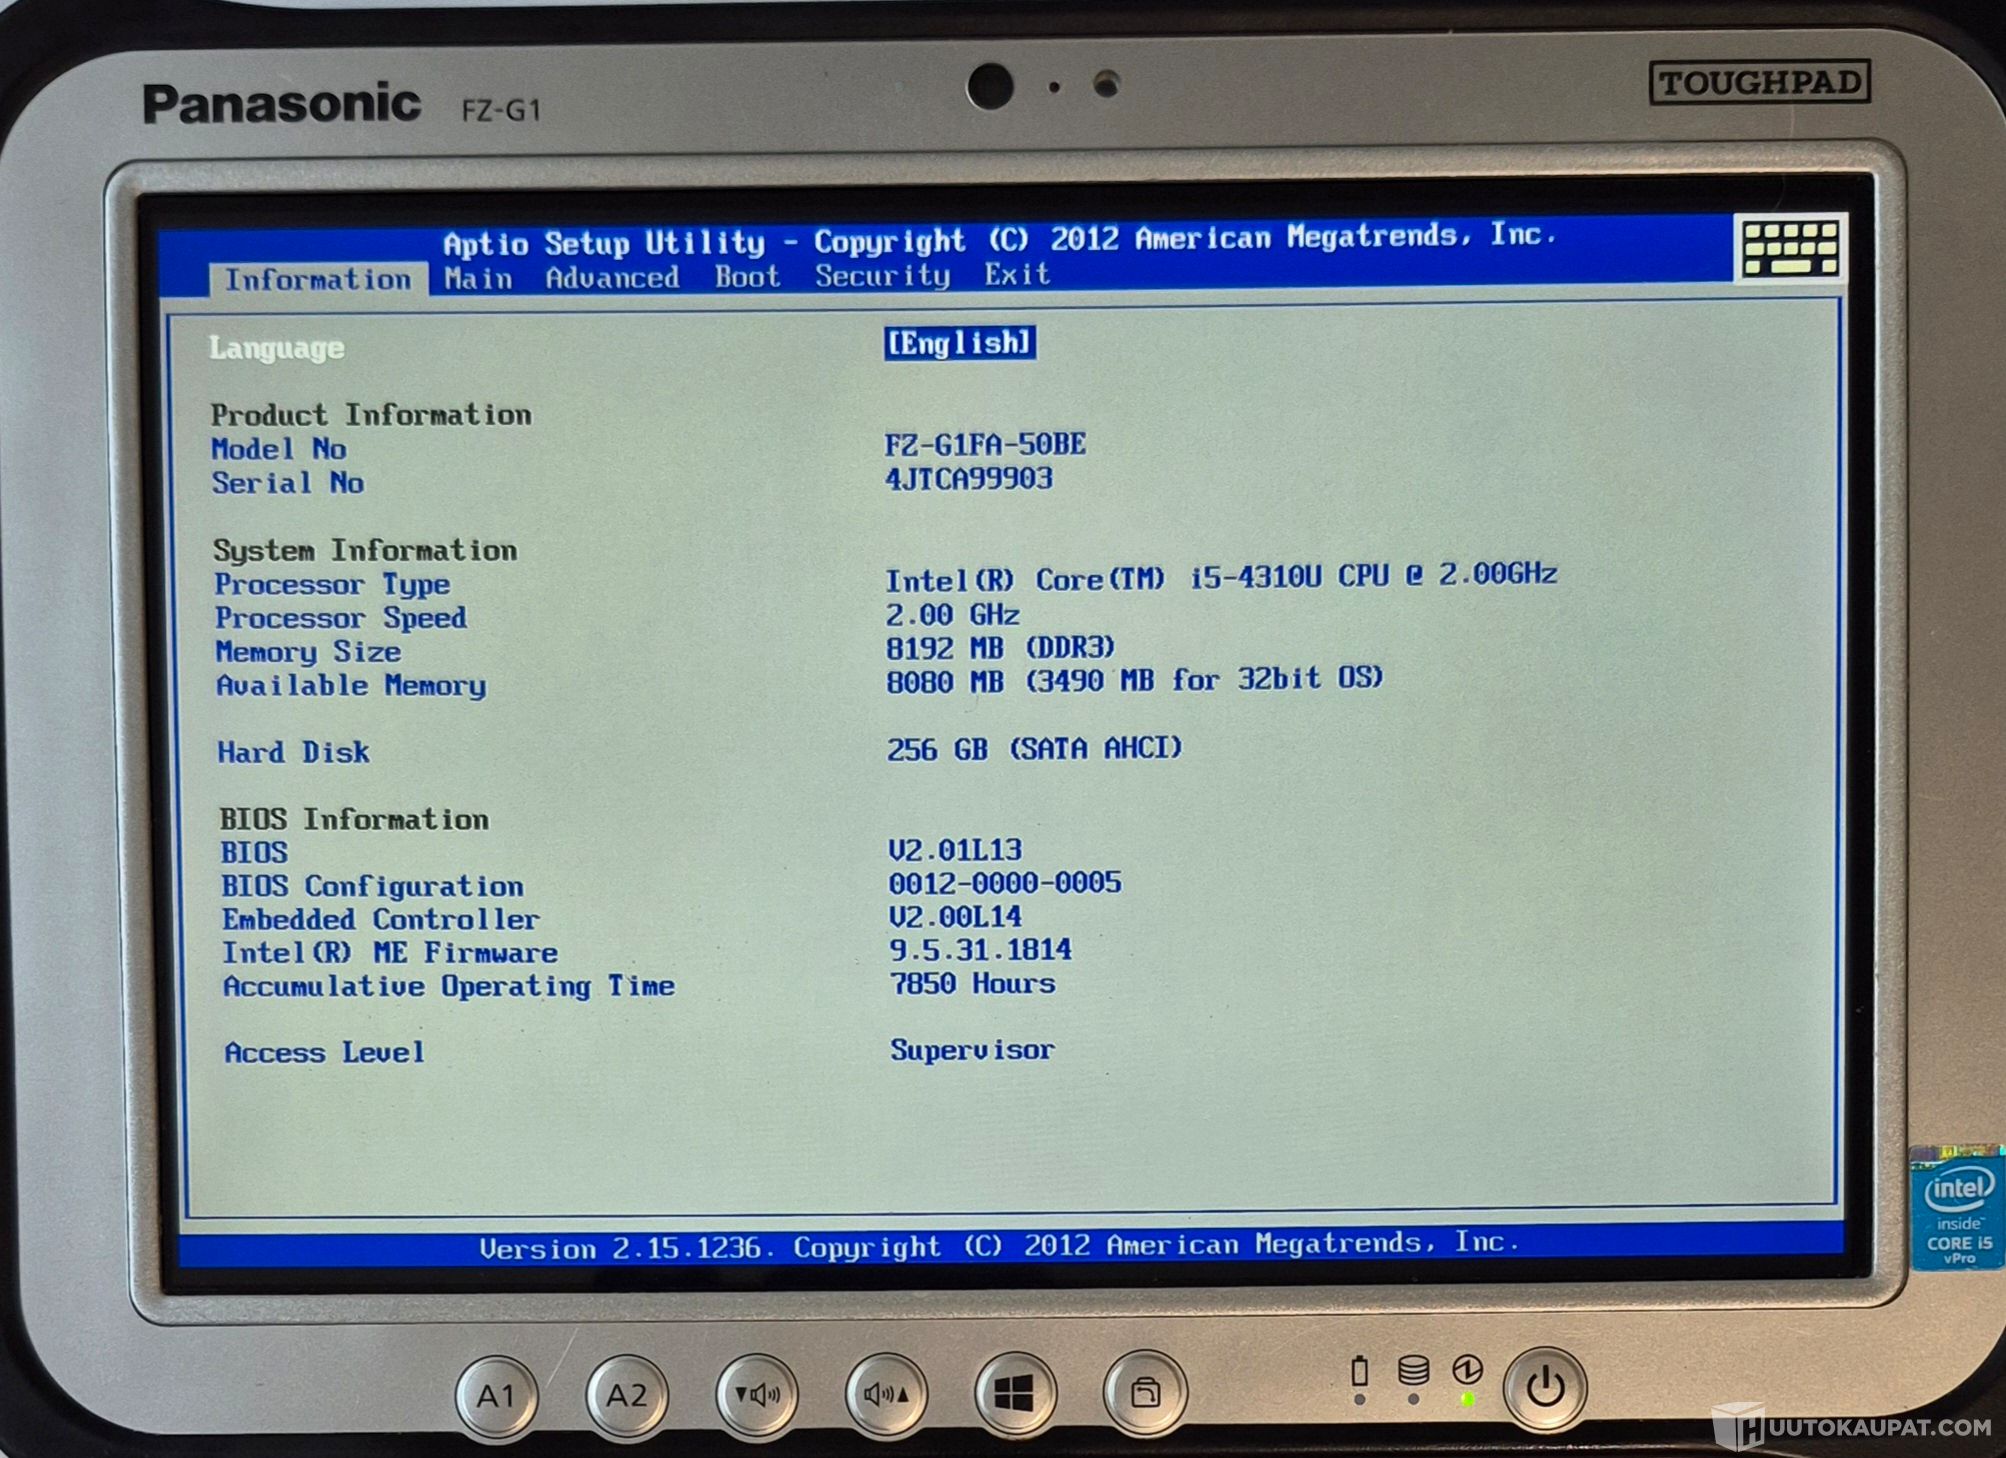This screenshot has height=1458, width=2006.
Task: Click the Serial No label
Action: tap(288, 483)
